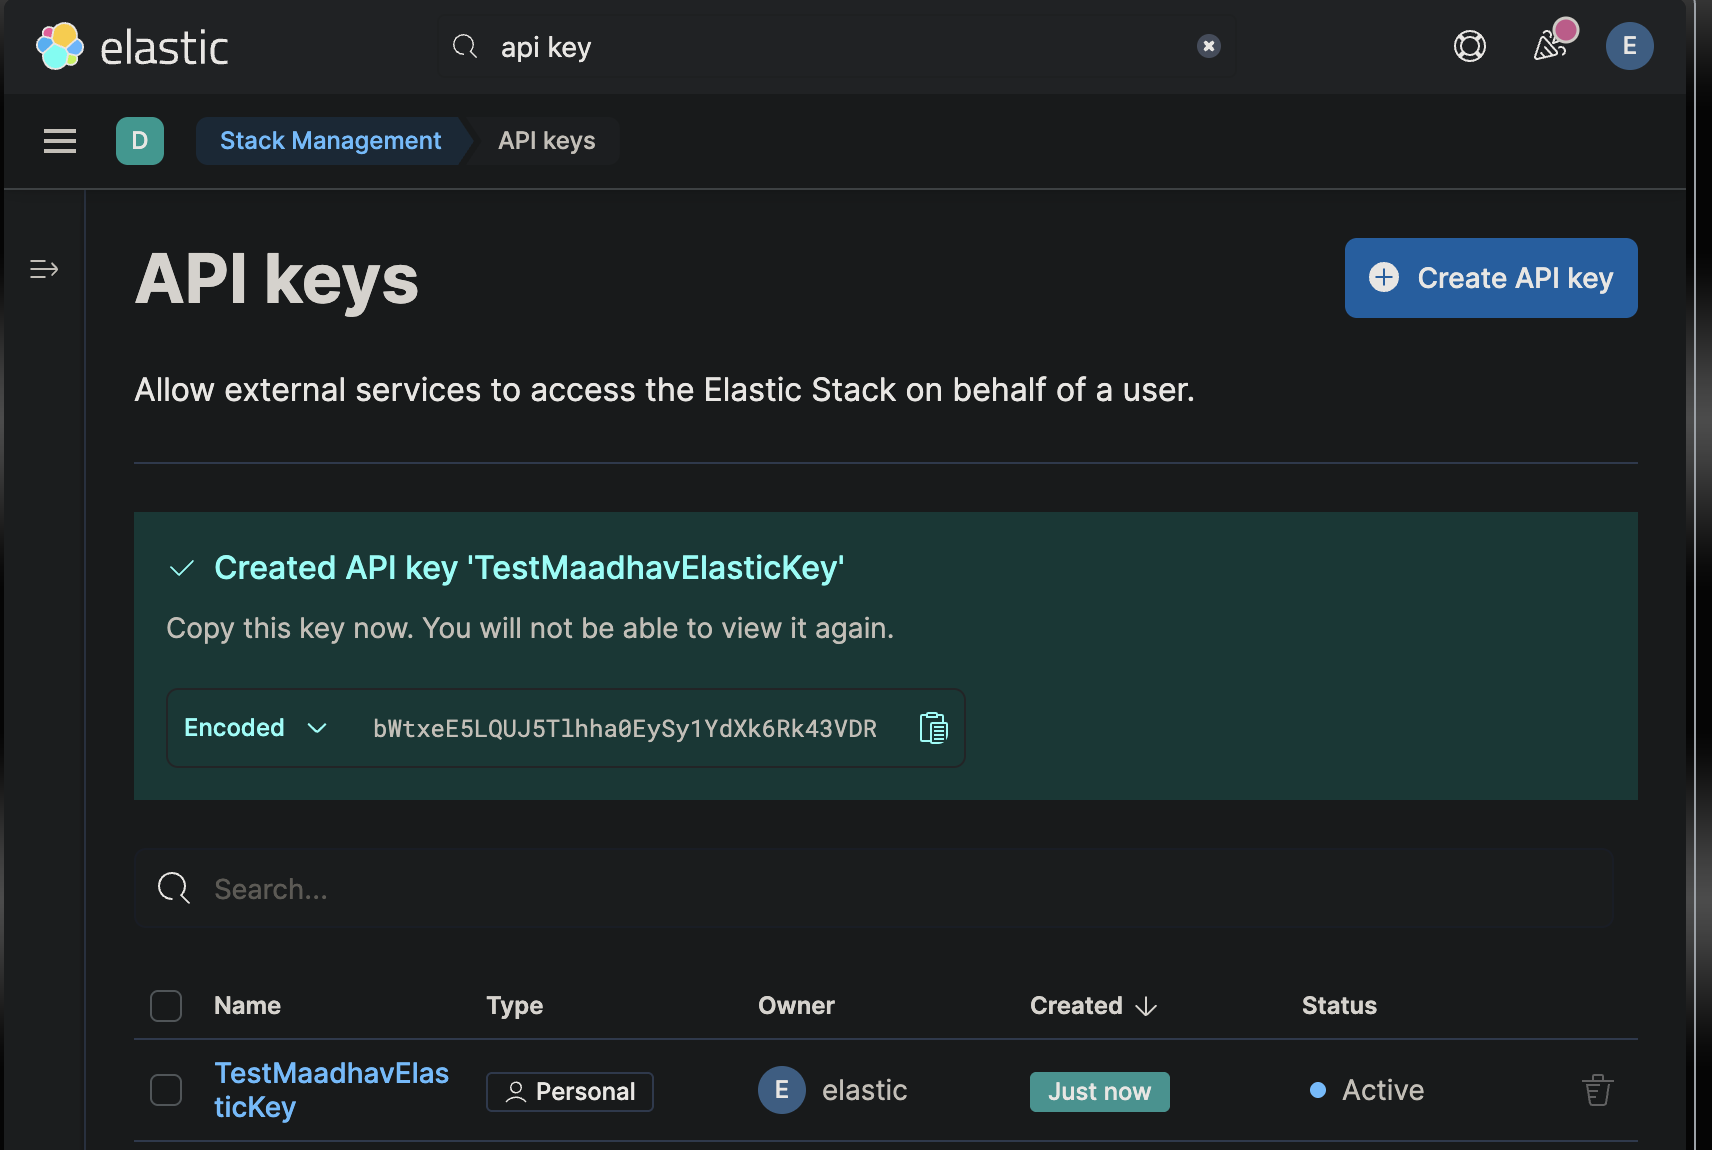Open the user avatar E menu
Image resolution: width=1712 pixels, height=1150 pixels.
tap(1629, 46)
